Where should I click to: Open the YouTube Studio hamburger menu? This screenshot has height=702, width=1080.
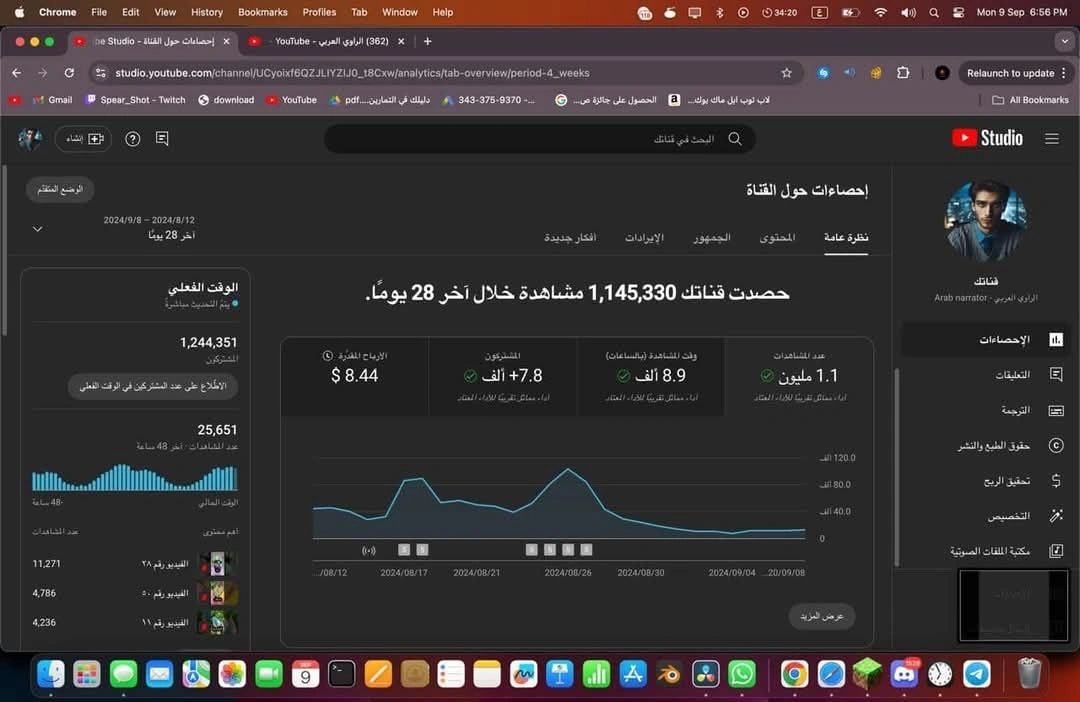(1051, 139)
